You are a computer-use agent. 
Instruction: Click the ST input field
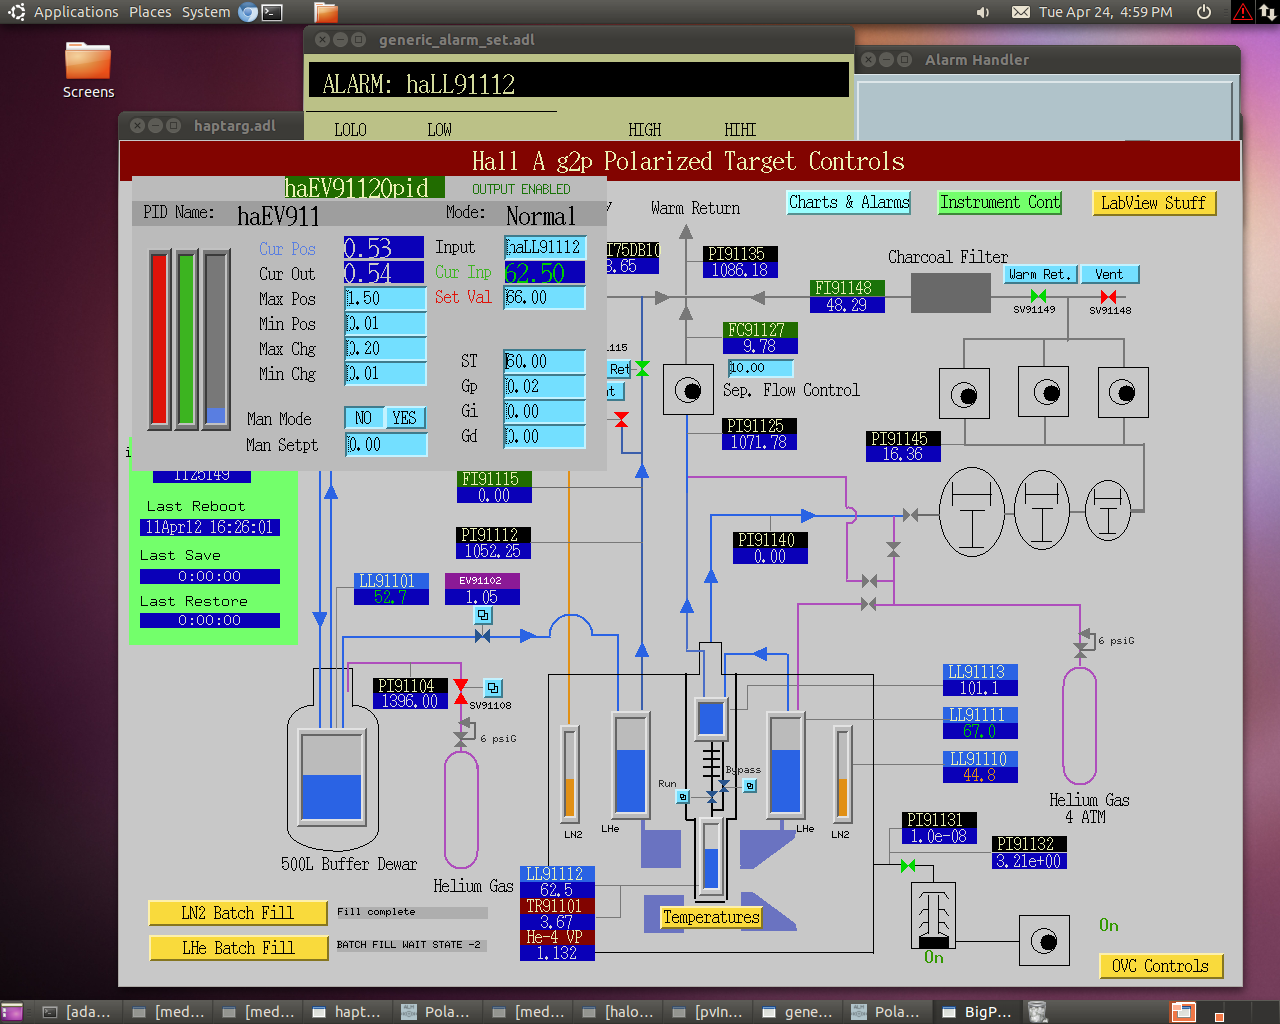pyautogui.click(x=544, y=361)
